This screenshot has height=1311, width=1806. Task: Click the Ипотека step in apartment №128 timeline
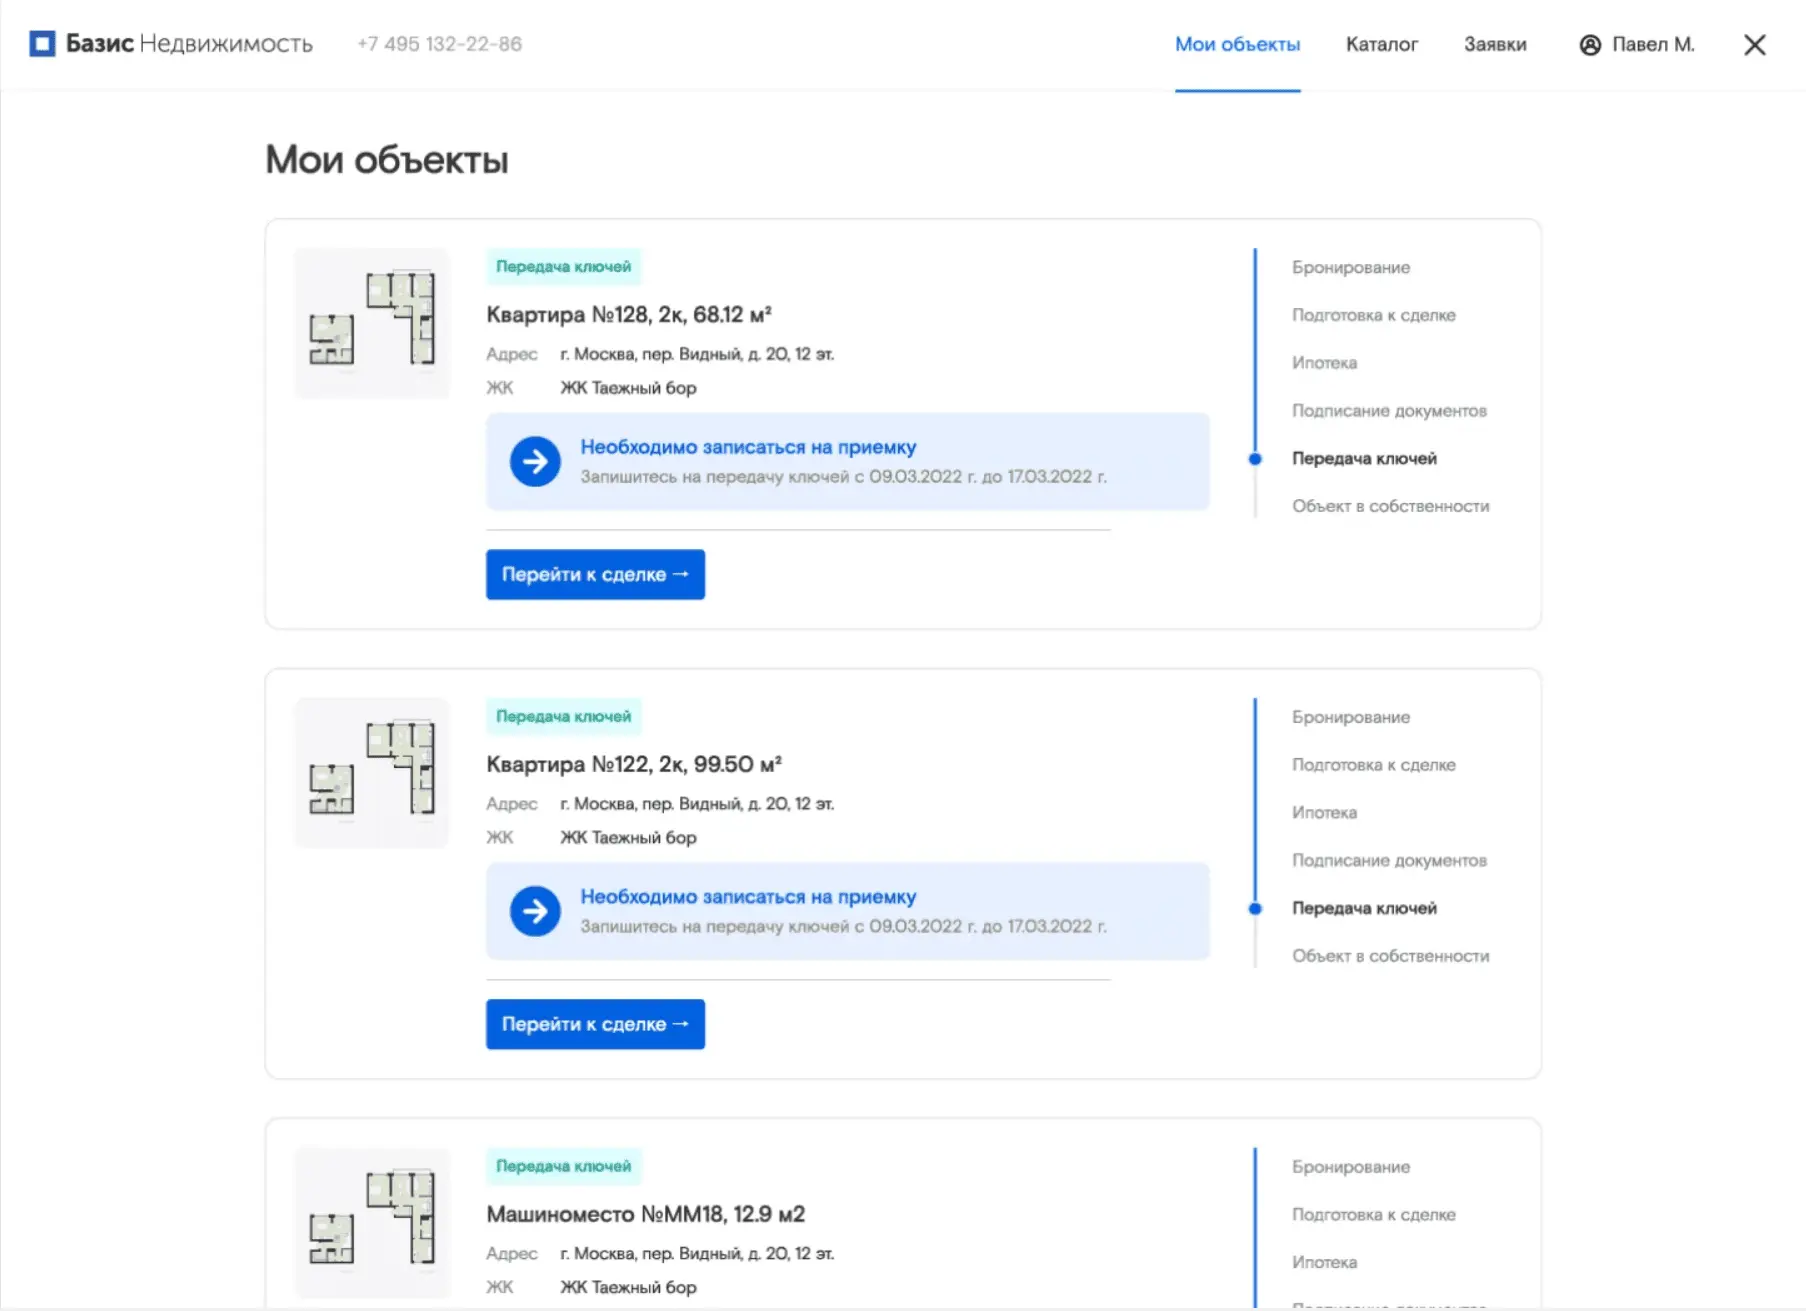pos(1324,363)
